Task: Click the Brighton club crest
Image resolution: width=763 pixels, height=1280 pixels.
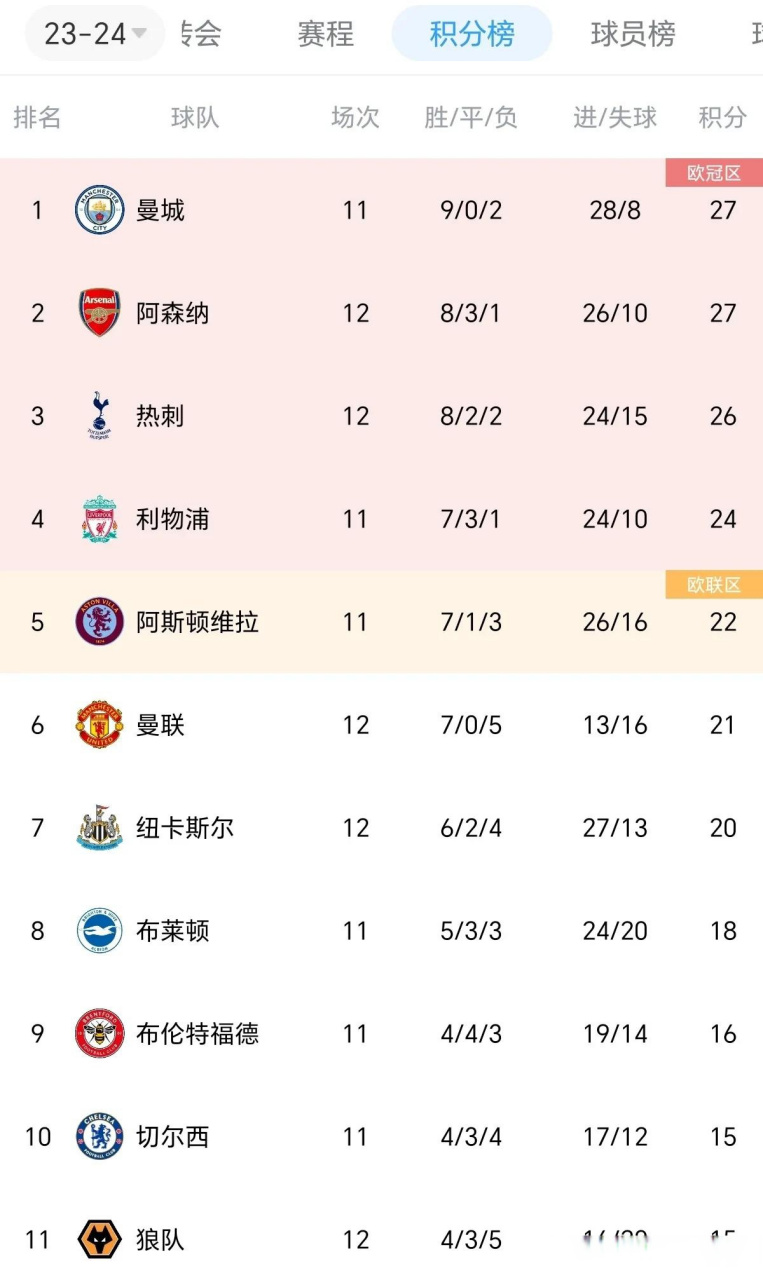Action: coord(100,931)
